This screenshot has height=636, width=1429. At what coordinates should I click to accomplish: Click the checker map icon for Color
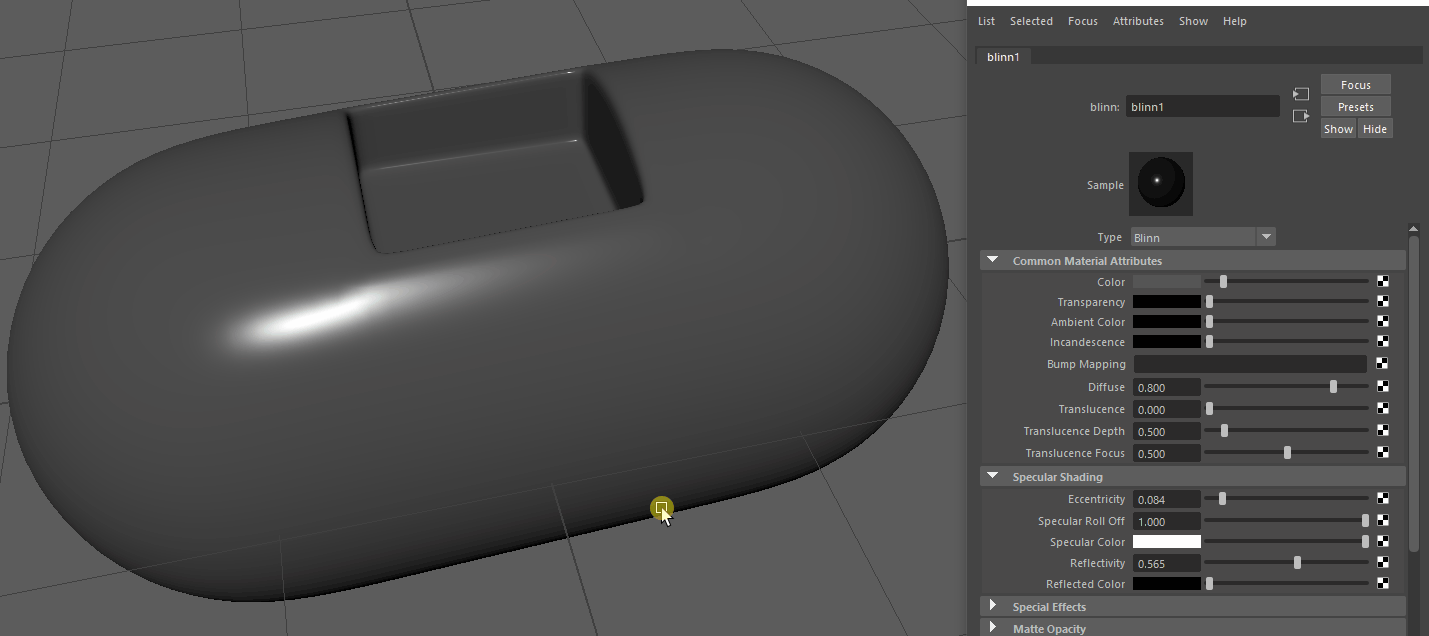click(1383, 282)
